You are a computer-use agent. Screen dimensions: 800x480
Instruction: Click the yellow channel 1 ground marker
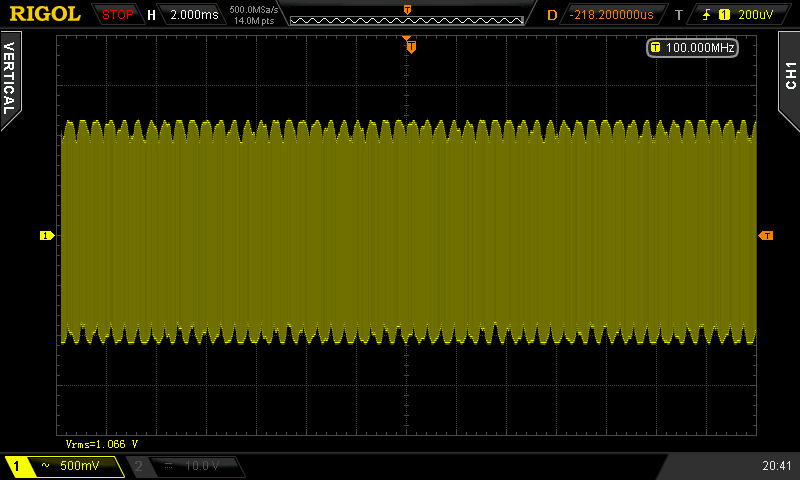click(46, 235)
